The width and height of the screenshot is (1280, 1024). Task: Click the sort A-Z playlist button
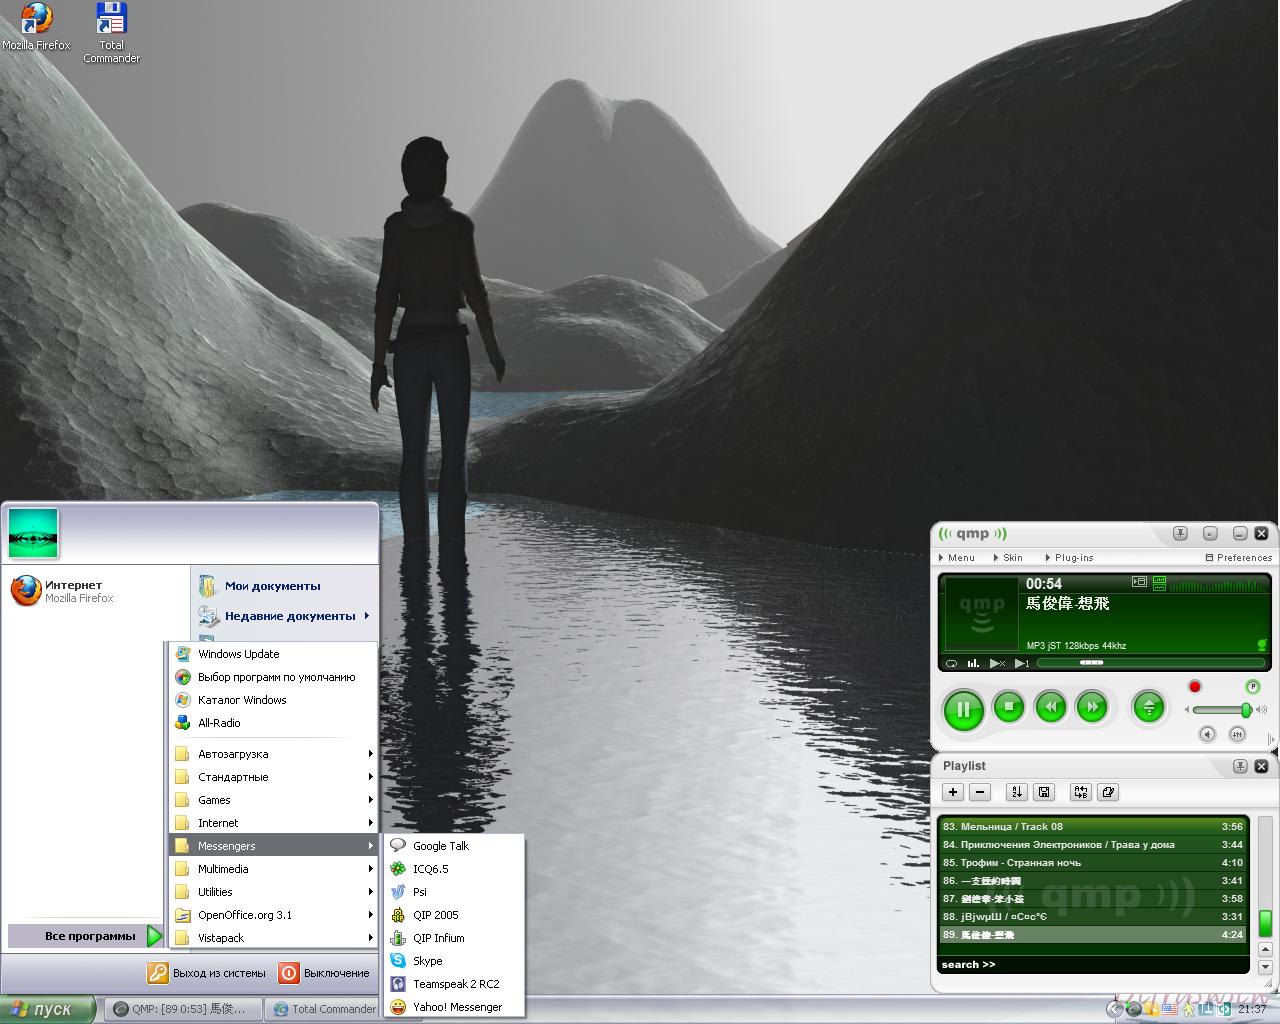(1016, 792)
